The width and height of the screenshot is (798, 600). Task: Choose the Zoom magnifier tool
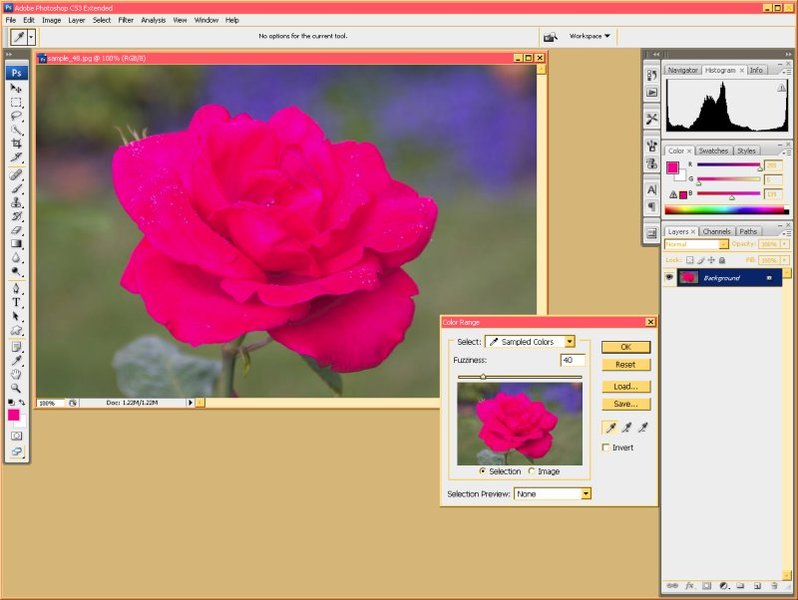(x=17, y=388)
